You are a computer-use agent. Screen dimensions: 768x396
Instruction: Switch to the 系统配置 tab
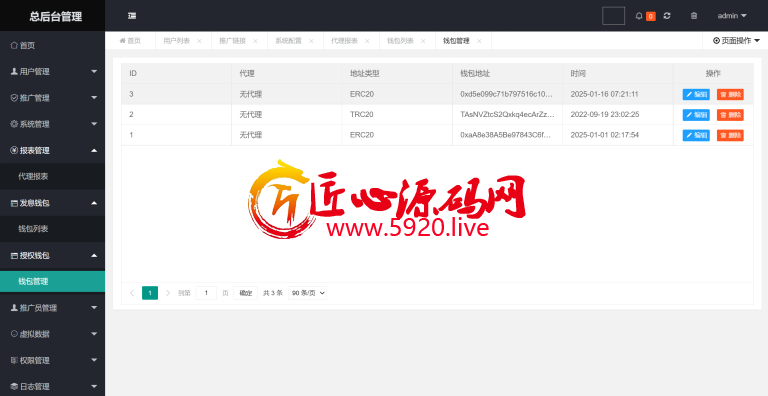point(288,41)
